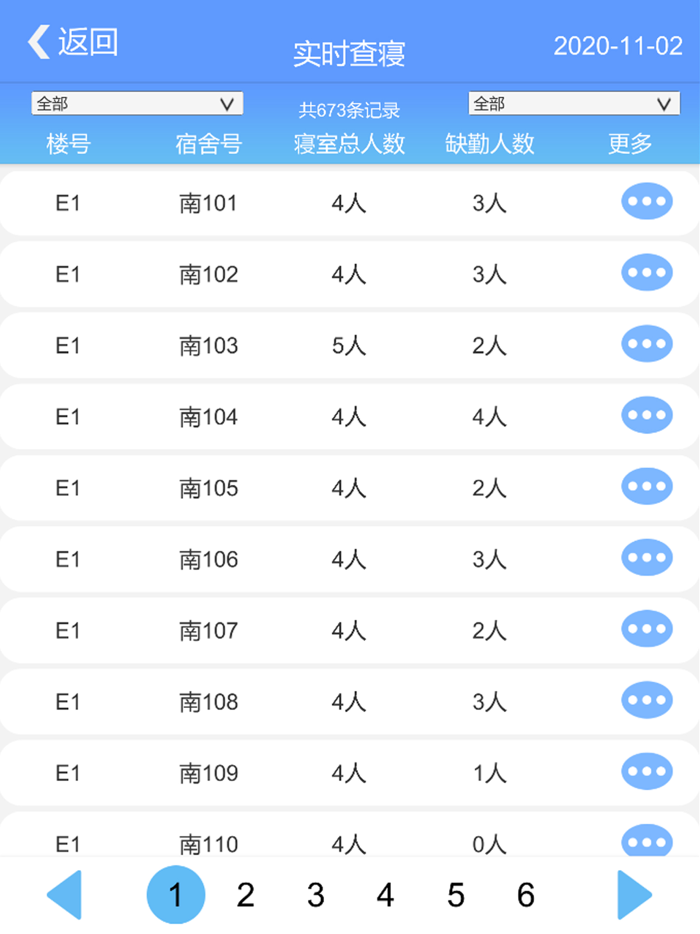This screenshot has width=700, height=934.
Task: Click the ellipsis icon for 南110
Action: 646,844
